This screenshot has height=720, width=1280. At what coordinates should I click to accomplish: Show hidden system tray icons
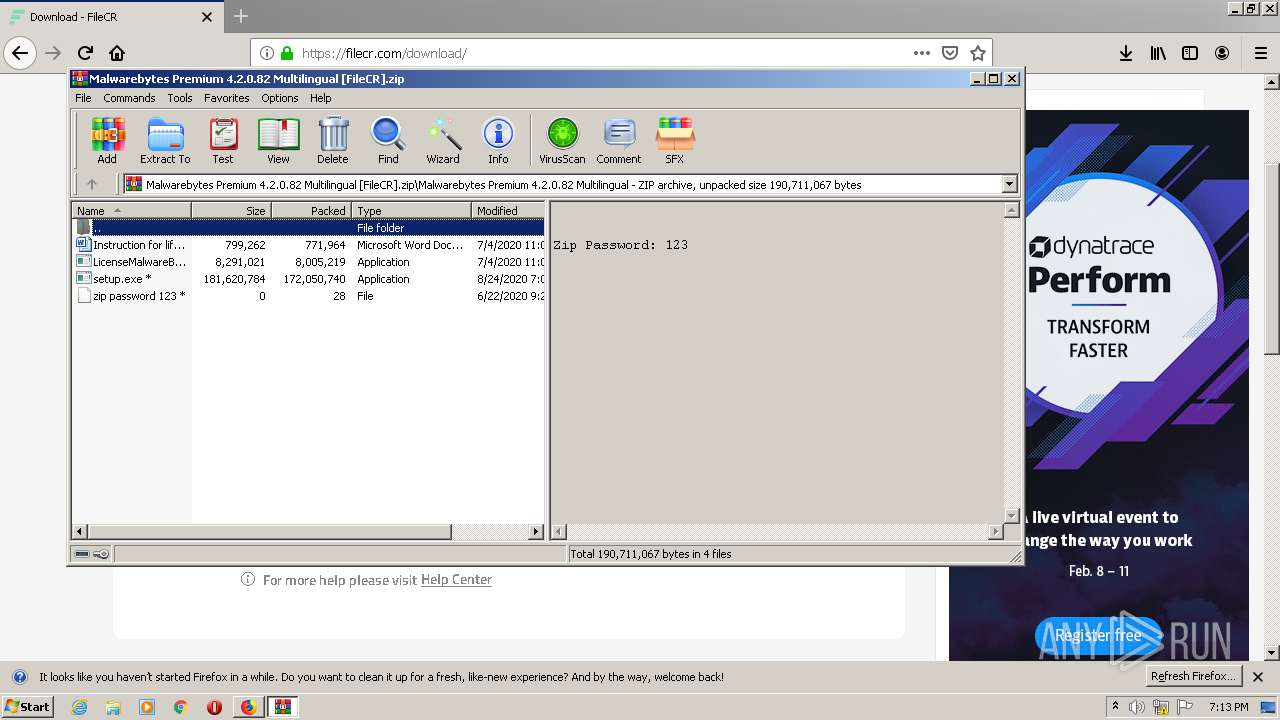click(1115, 707)
